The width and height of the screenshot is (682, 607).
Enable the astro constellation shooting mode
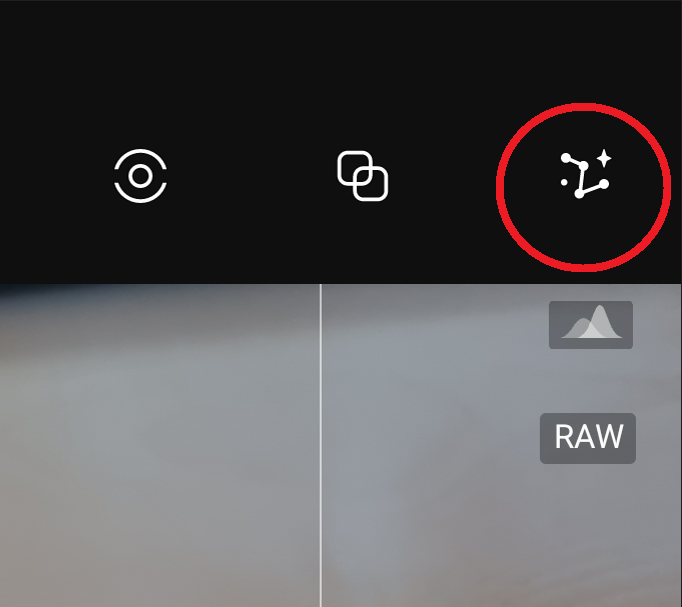(x=586, y=175)
